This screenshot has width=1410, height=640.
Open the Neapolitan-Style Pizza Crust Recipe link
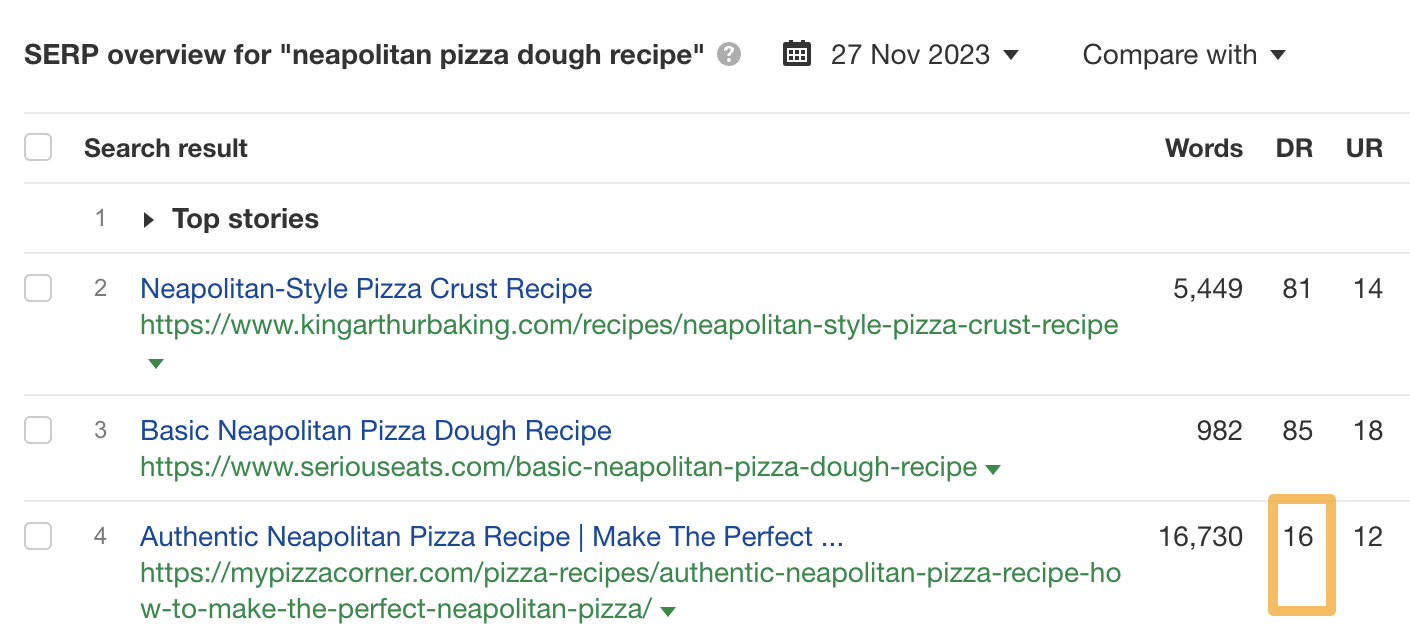coord(366,288)
